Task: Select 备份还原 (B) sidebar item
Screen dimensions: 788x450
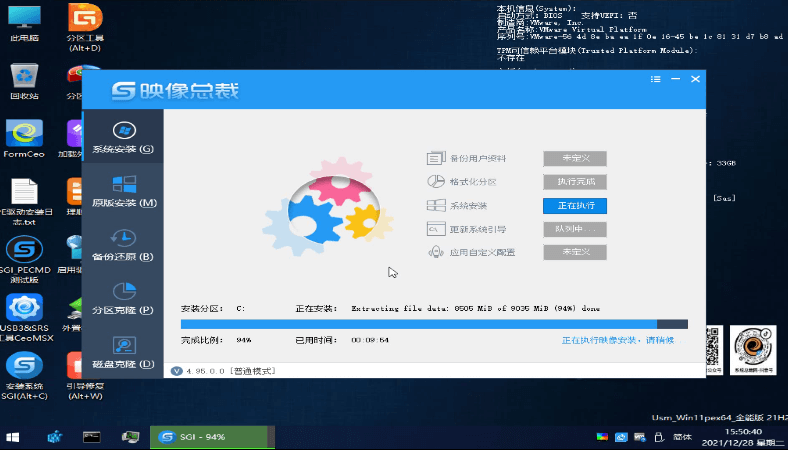Action: point(123,244)
